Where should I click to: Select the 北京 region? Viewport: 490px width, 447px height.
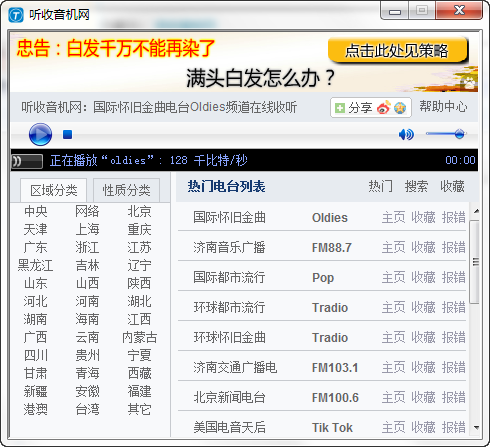click(139, 211)
